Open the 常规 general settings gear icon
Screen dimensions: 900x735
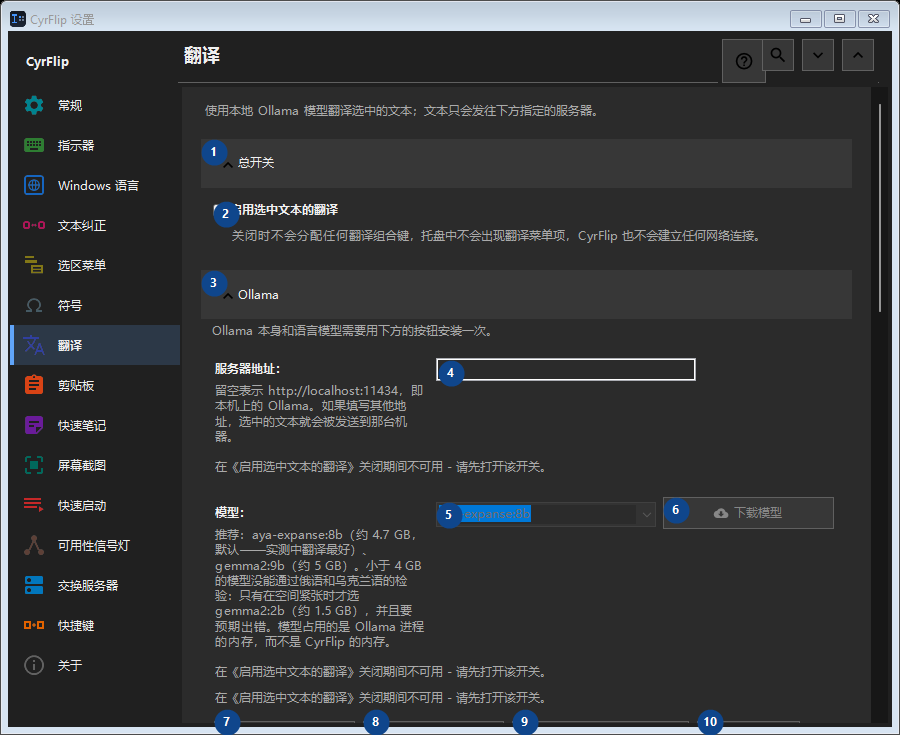pos(34,106)
